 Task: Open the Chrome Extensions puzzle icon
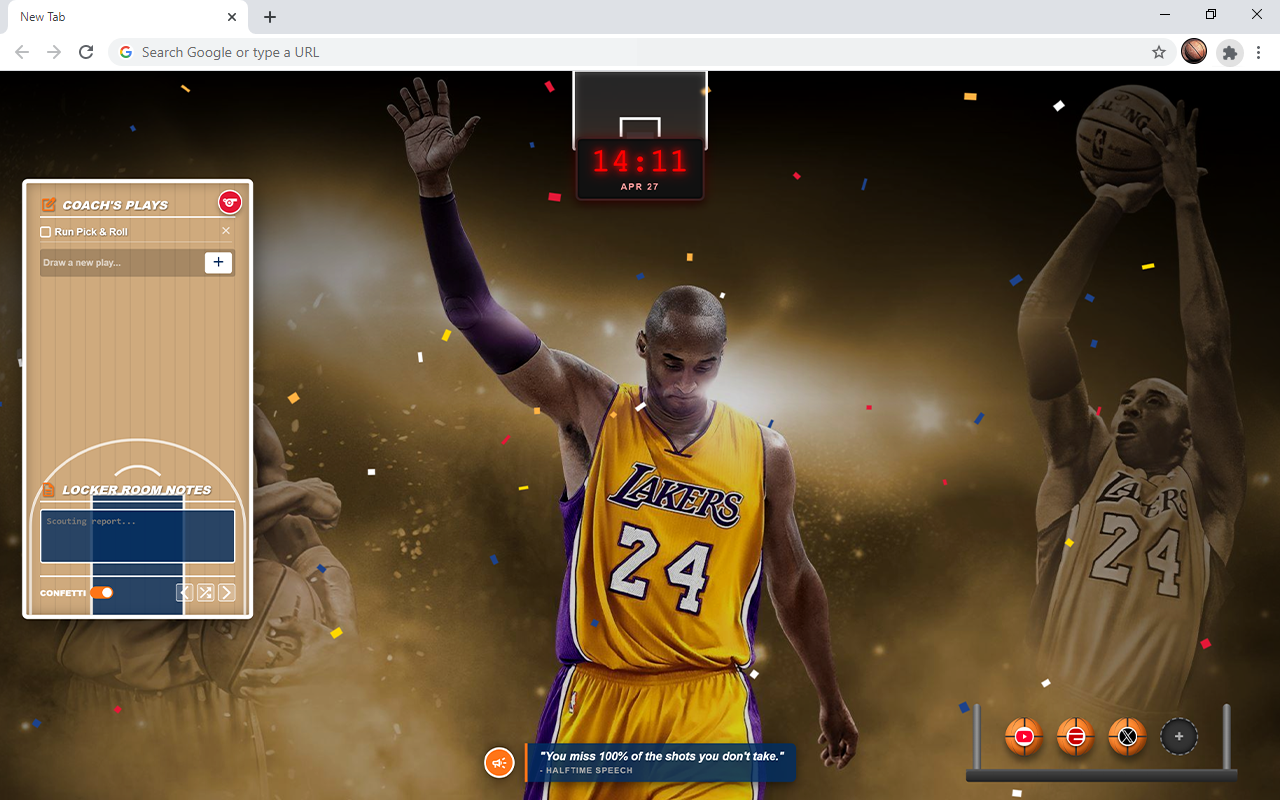tap(1229, 52)
